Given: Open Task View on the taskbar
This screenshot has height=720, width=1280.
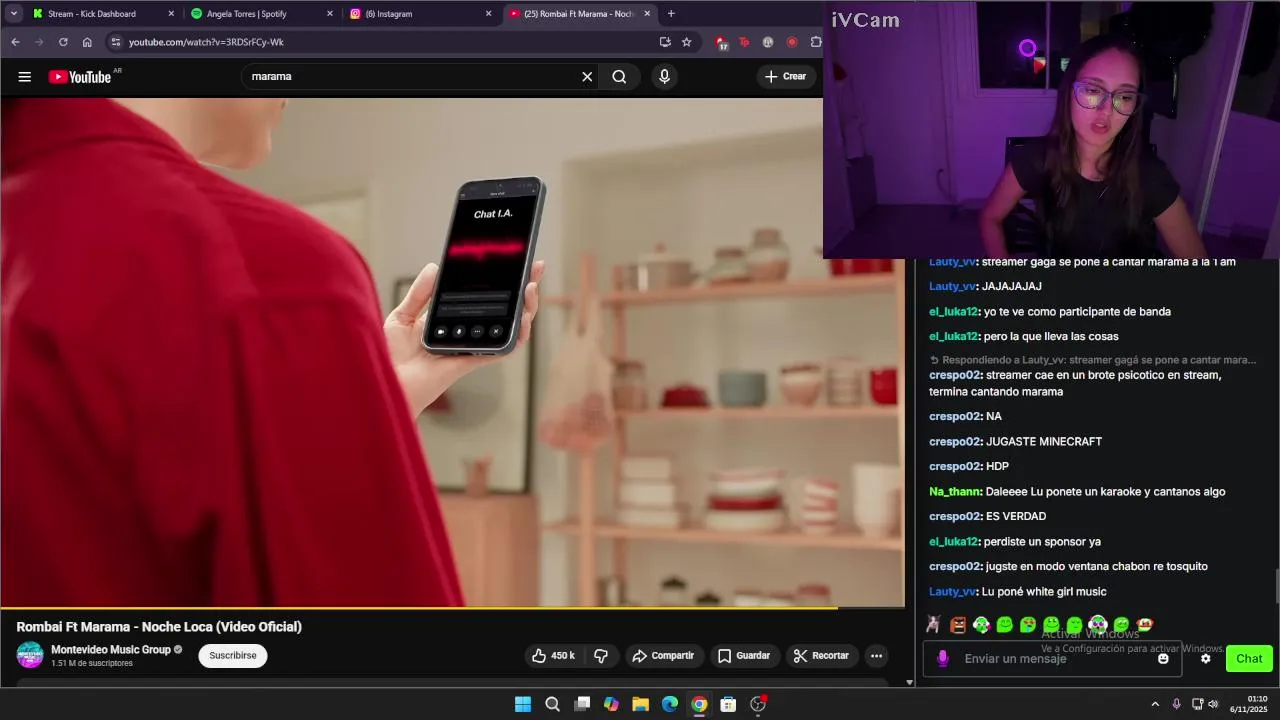Looking at the screenshot, I should coord(582,704).
